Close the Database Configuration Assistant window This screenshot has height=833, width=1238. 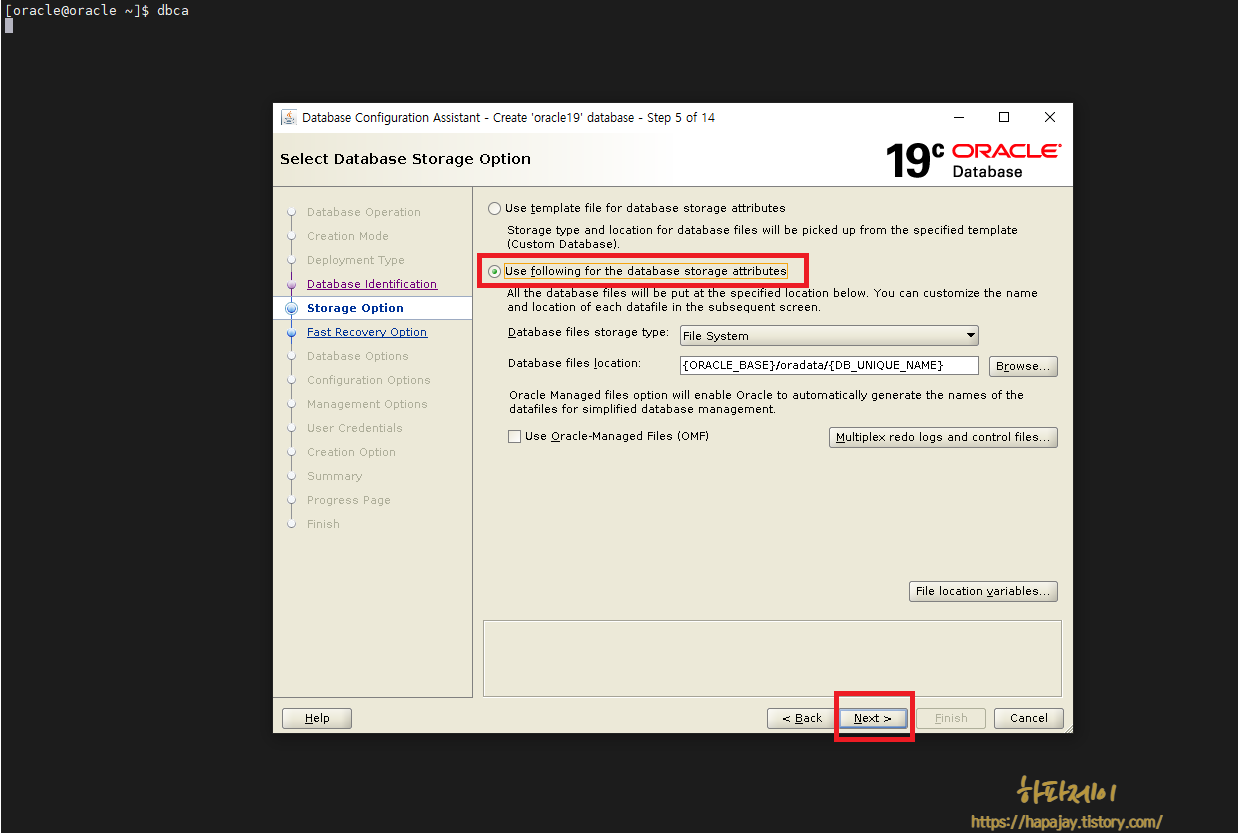pos(1050,117)
